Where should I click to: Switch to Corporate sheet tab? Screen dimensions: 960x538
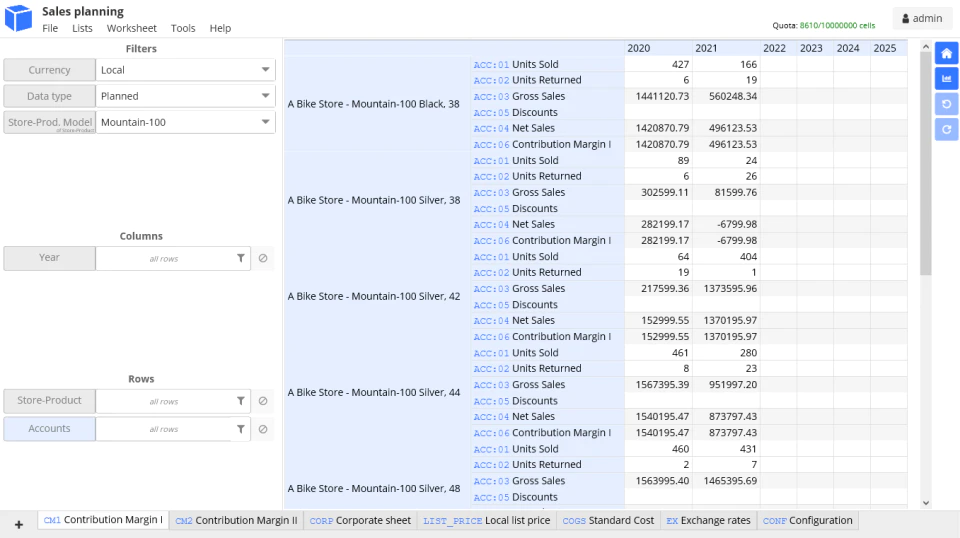(360, 520)
